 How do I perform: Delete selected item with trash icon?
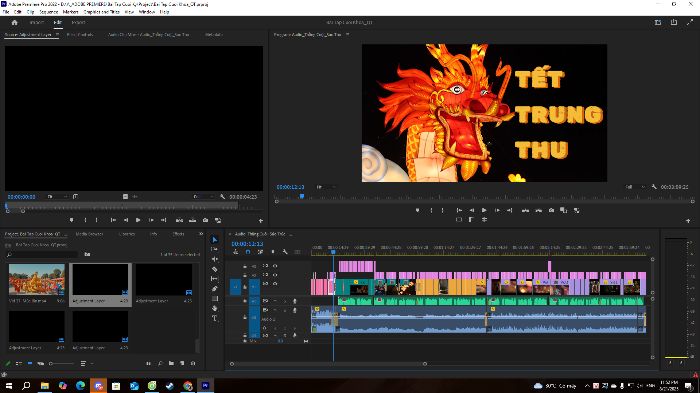(x=193, y=364)
